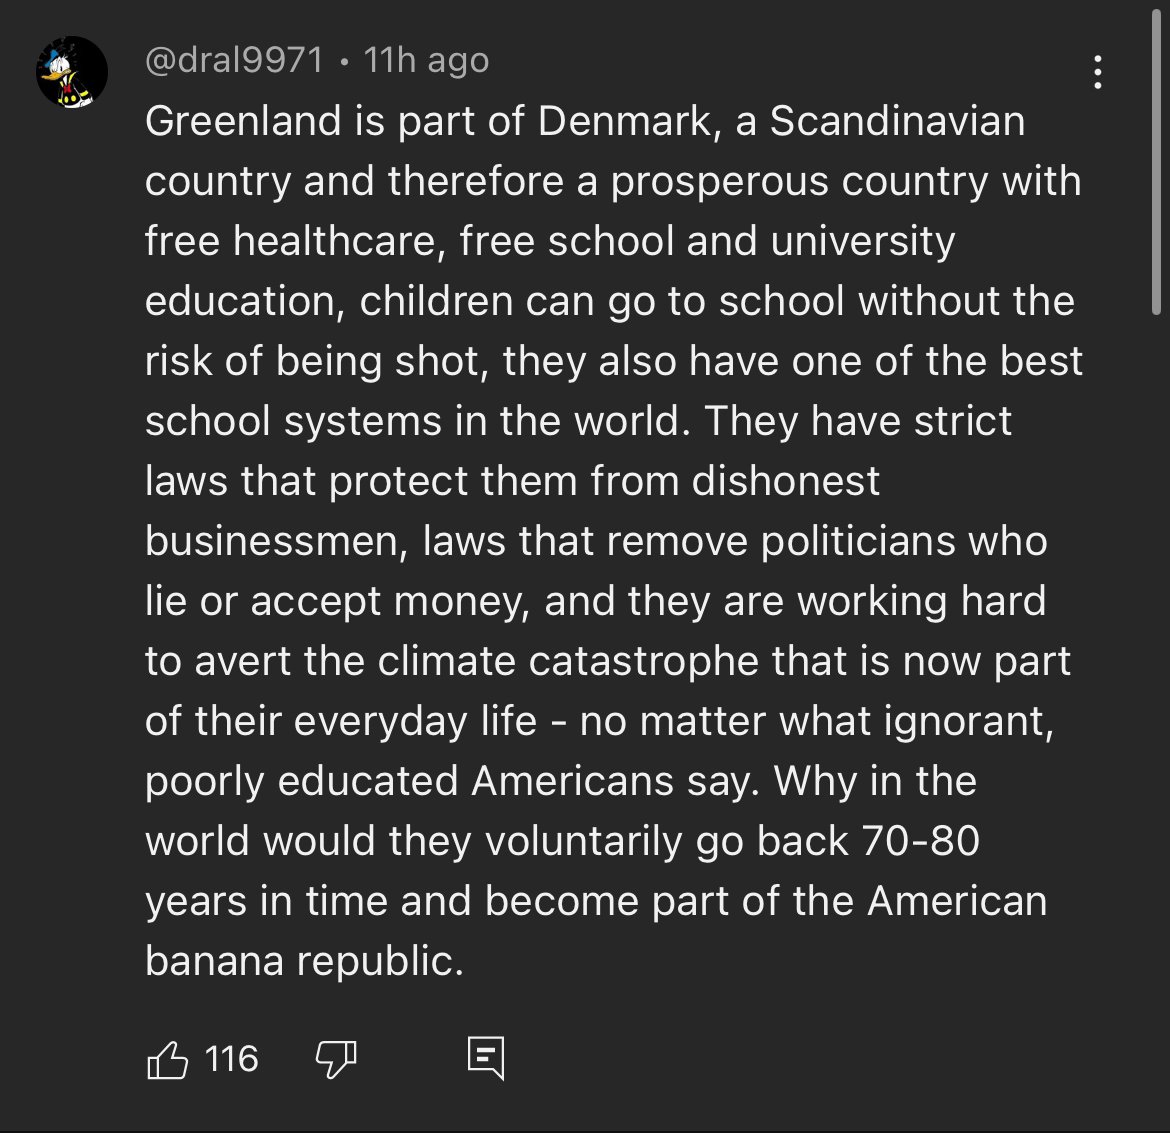The image size is (1170, 1133).
Task: Click the word "Scandinavian" in the first line
Action: point(897,122)
